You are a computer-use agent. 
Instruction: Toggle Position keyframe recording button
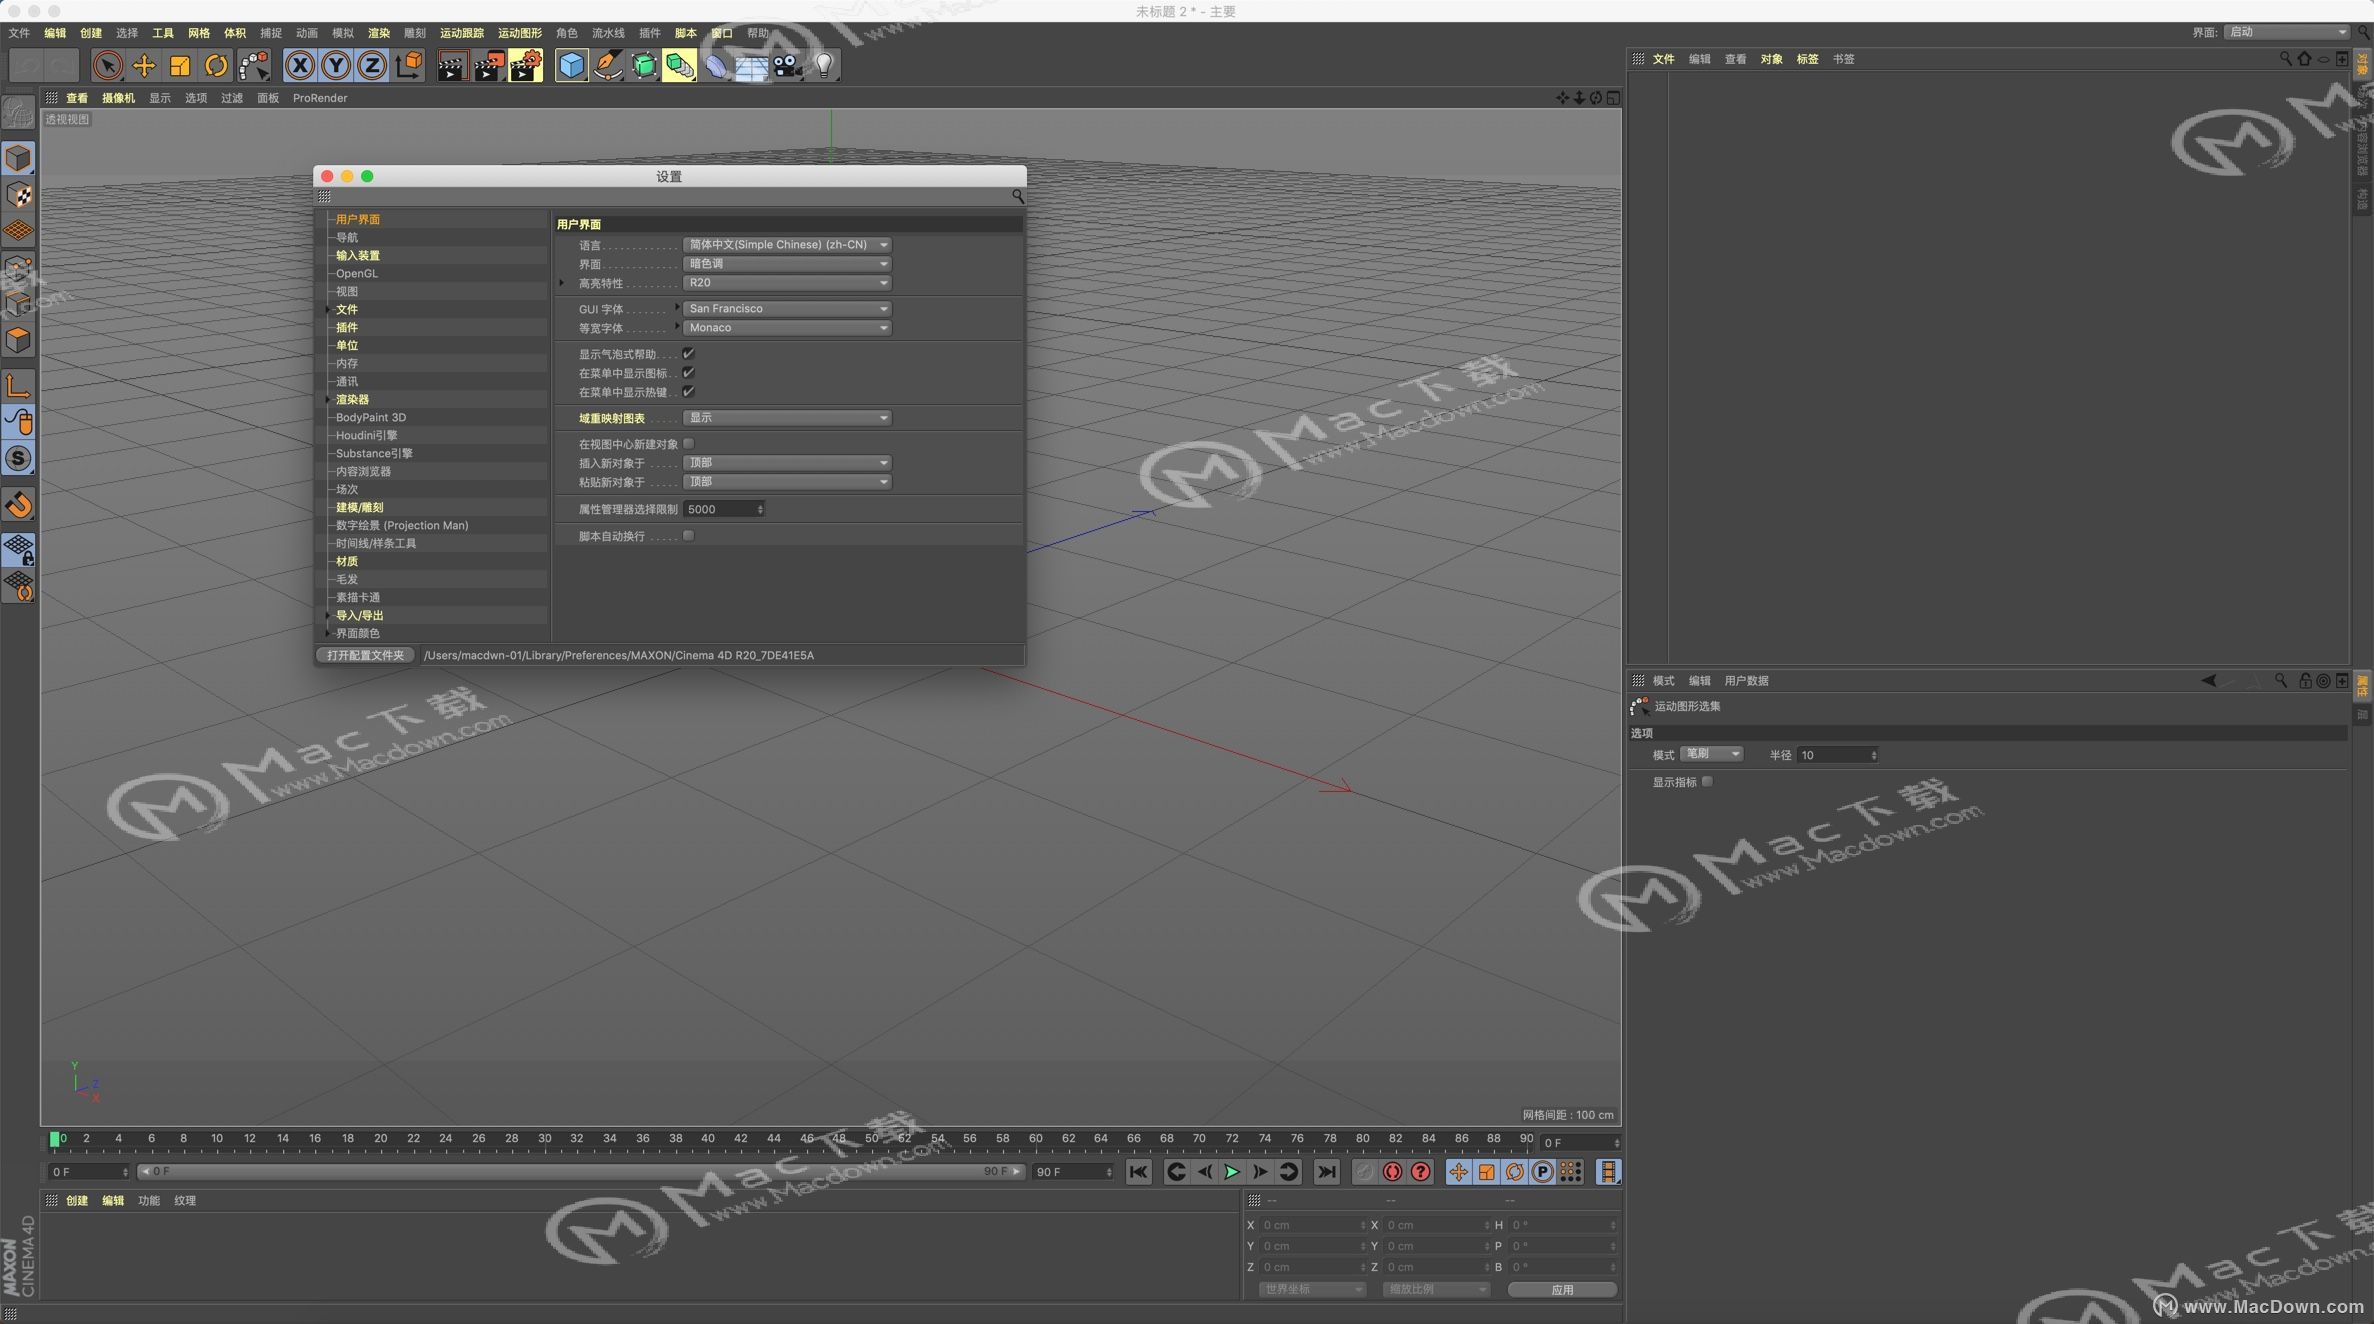coord(1458,1172)
